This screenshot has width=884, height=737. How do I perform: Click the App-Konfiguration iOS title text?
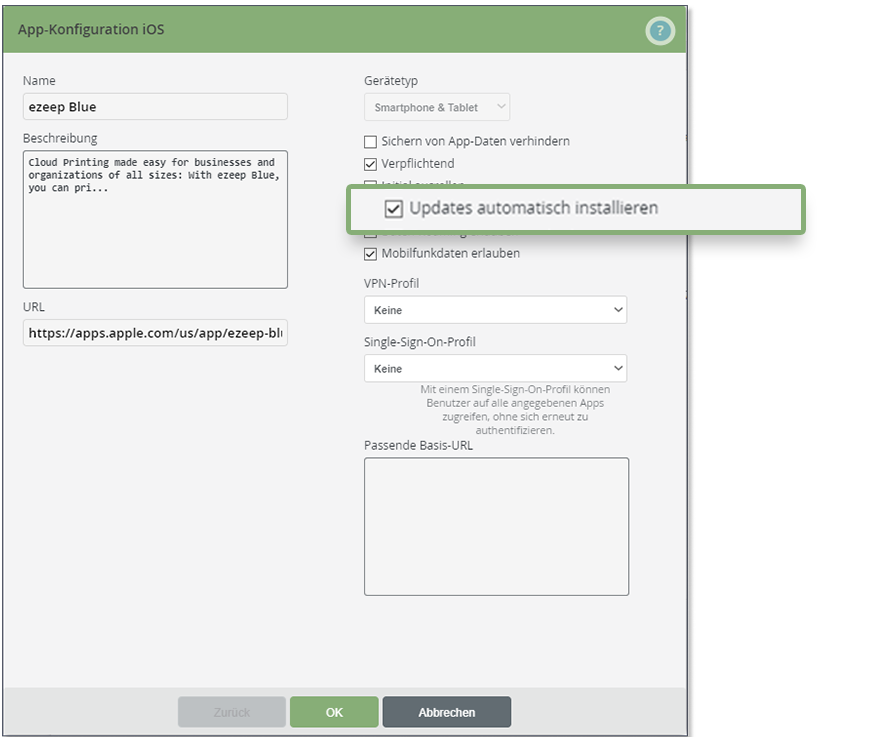[x=91, y=29]
